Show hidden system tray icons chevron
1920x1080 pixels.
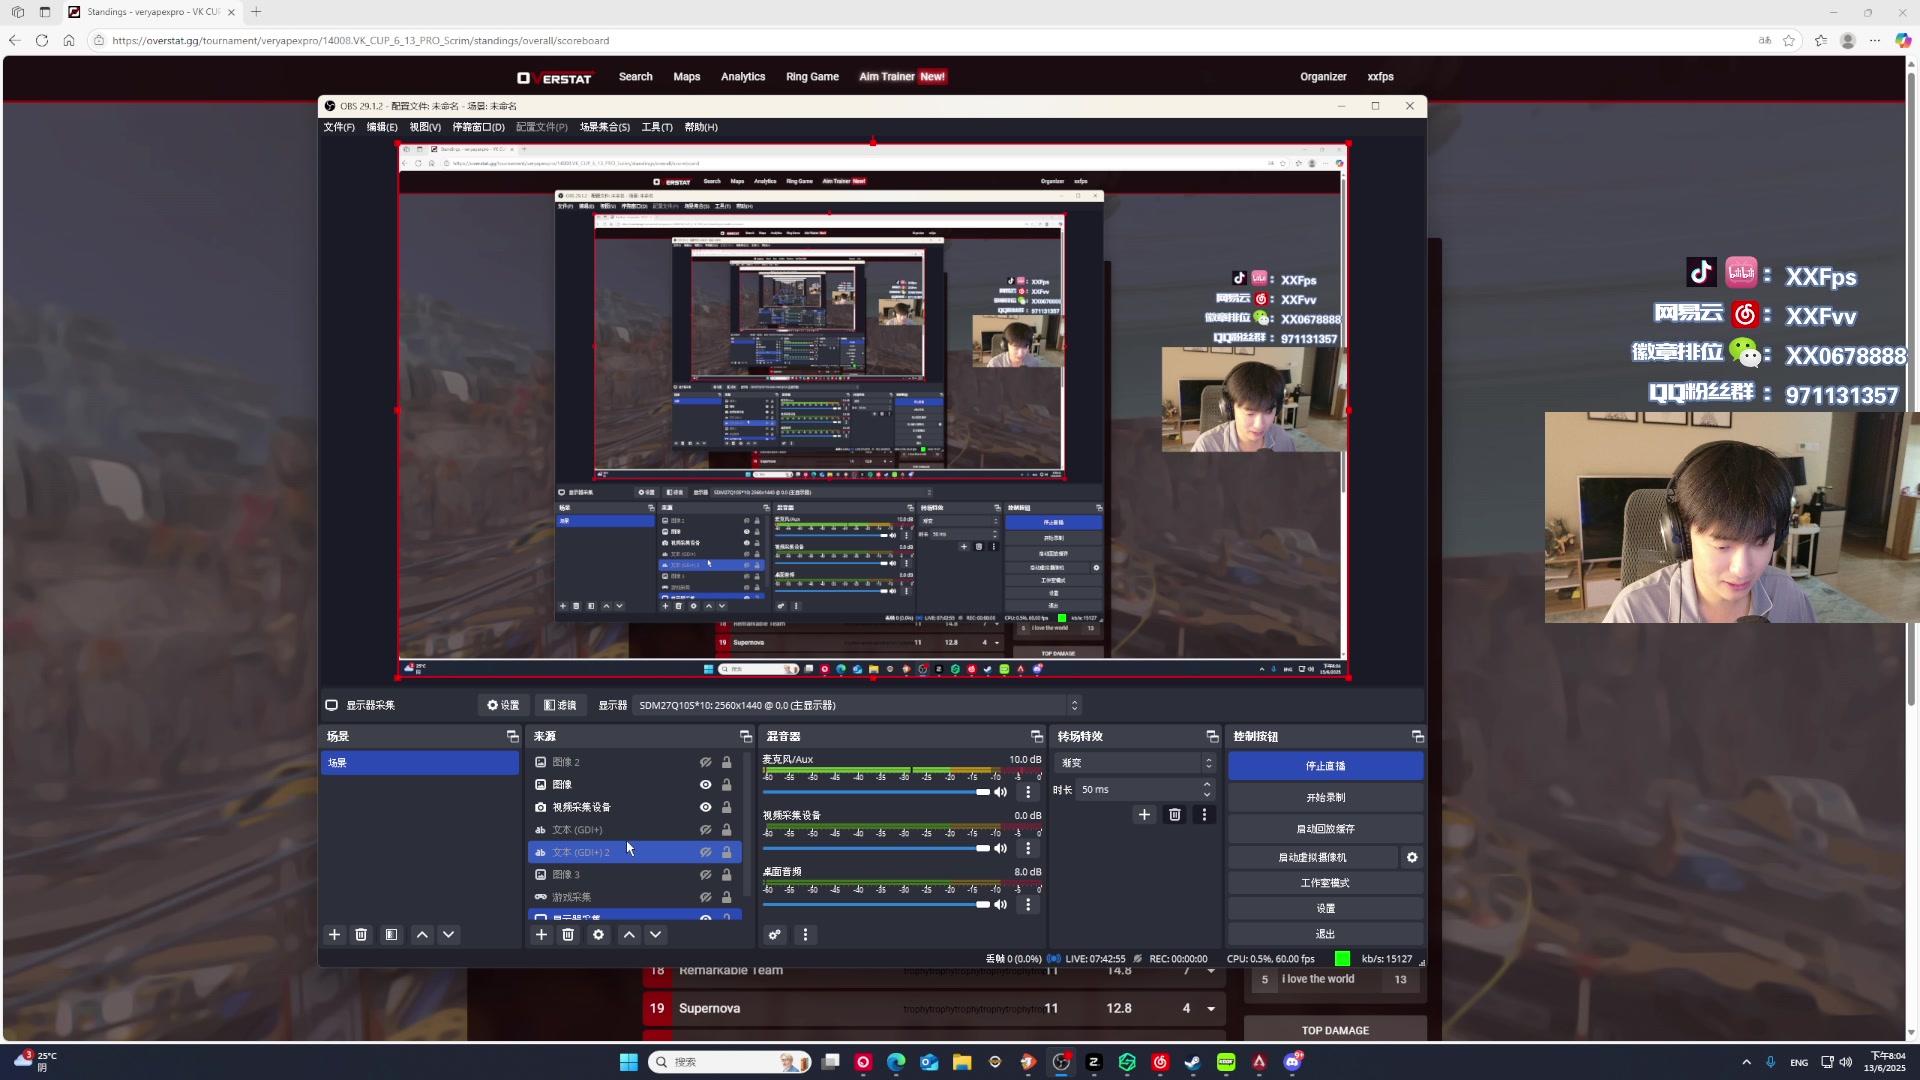(1746, 1062)
